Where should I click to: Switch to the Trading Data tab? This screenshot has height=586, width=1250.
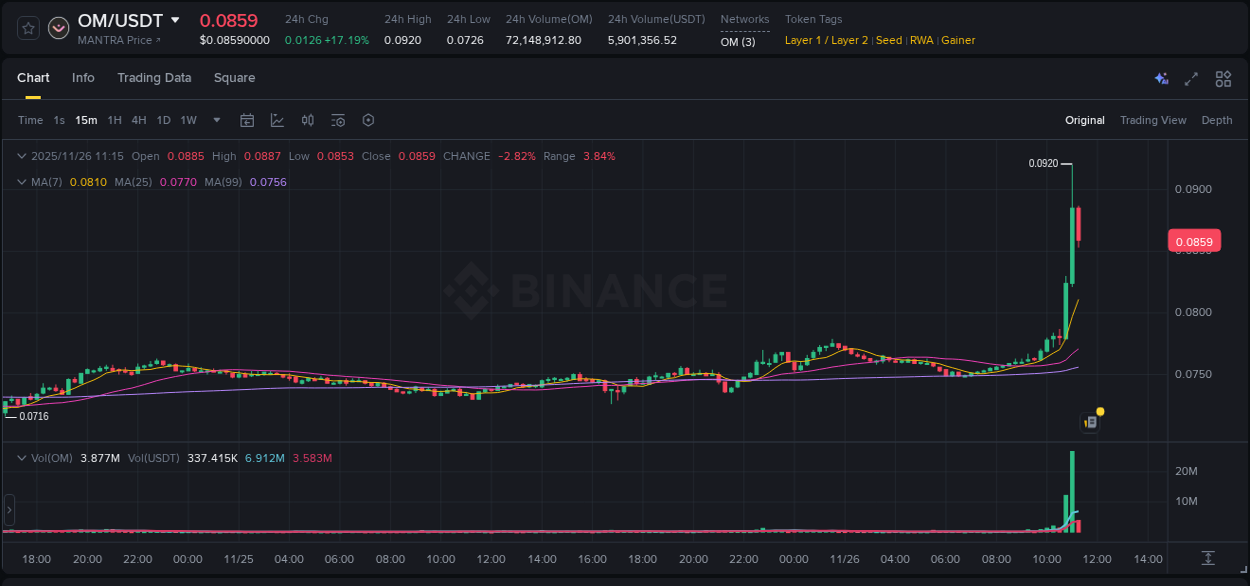coord(154,78)
